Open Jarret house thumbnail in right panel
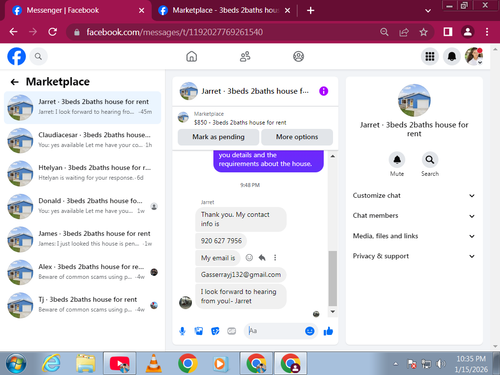 coord(414,100)
